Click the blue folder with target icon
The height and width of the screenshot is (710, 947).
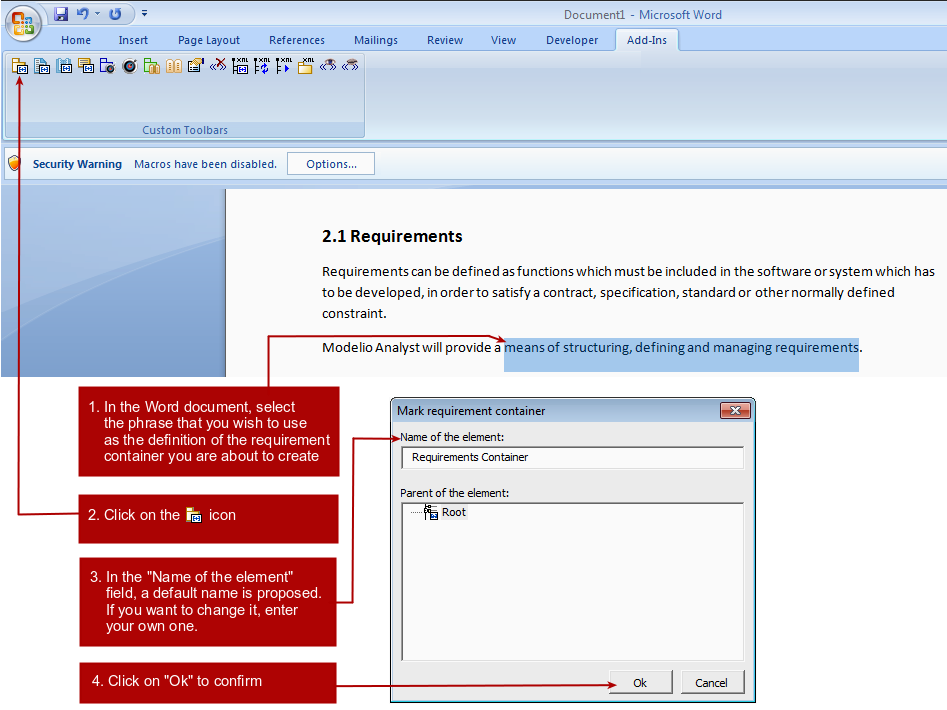pos(108,66)
